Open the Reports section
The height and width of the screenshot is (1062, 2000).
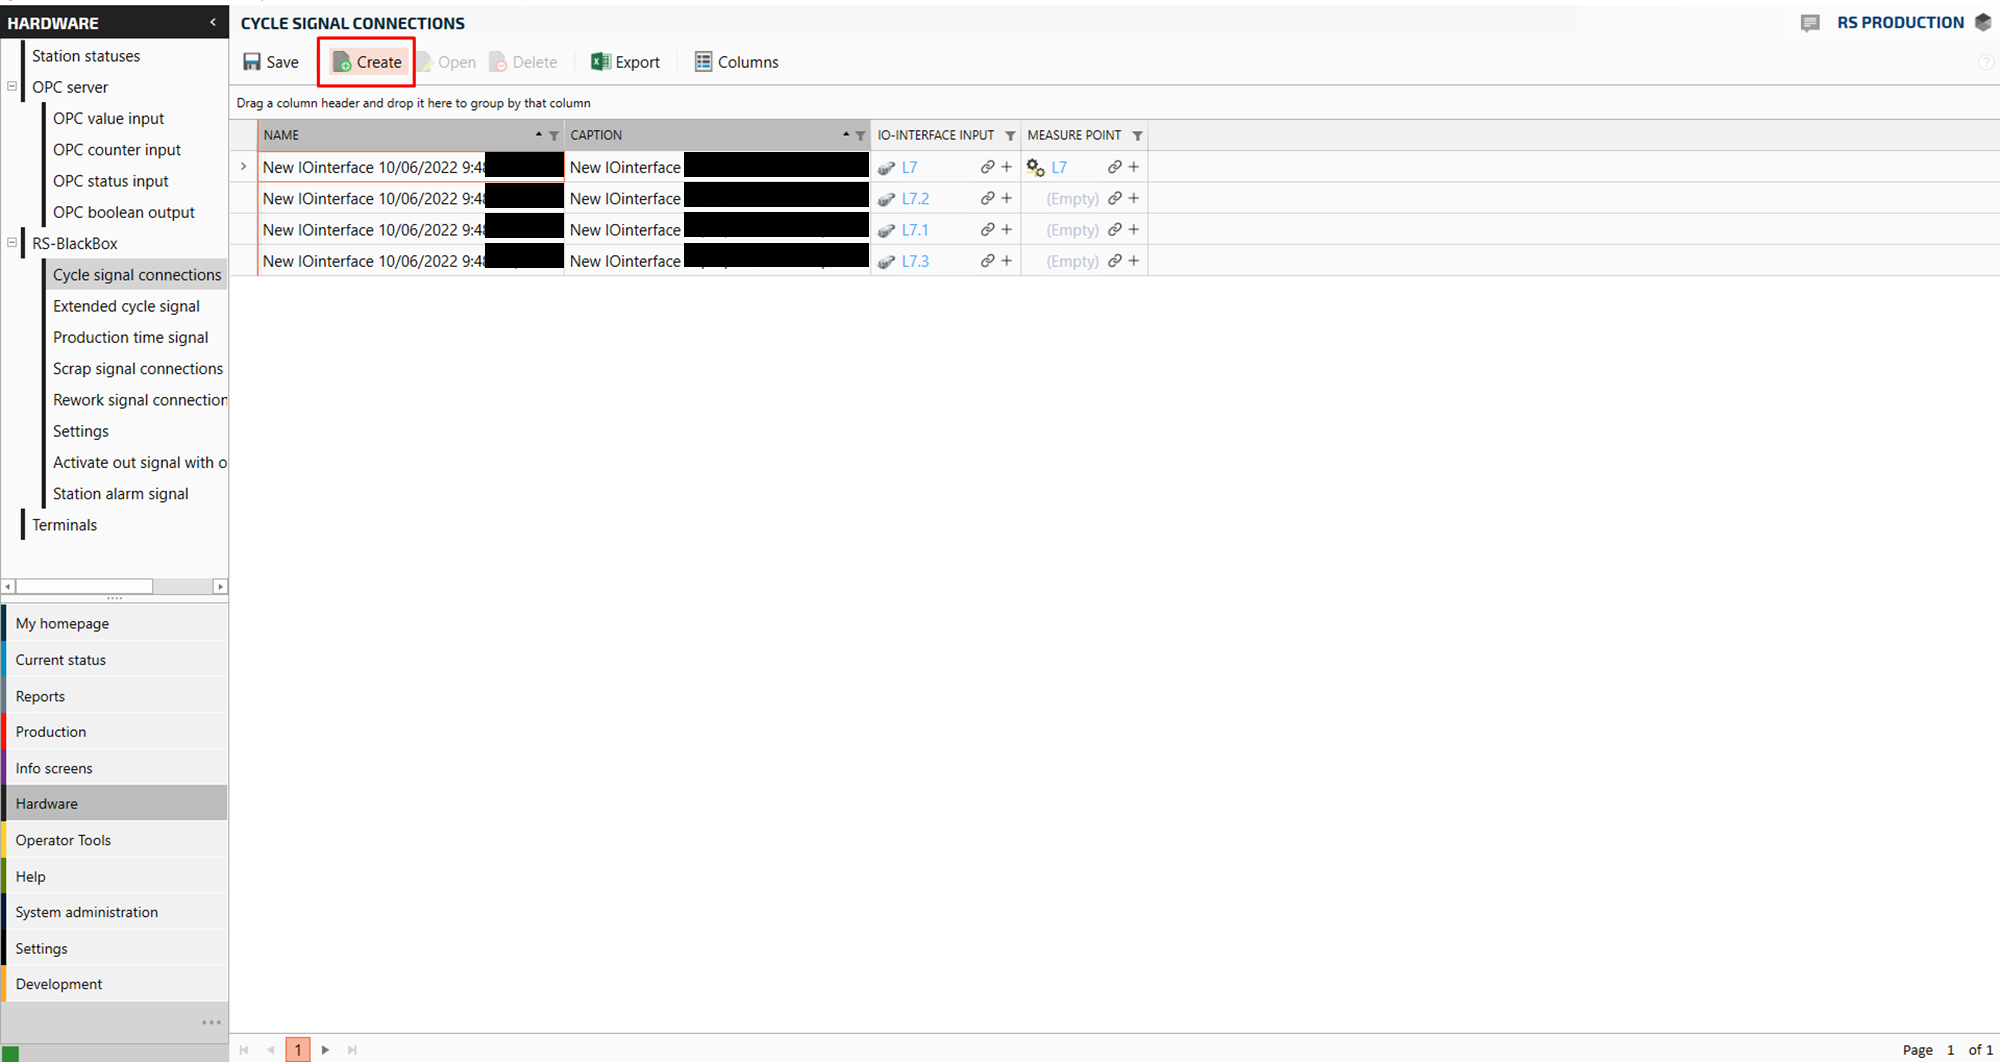[40, 696]
